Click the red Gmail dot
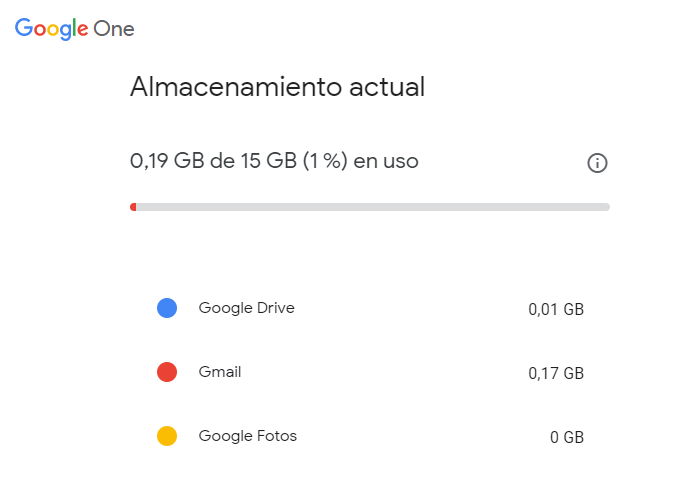Viewport: 697px width, 494px height. pos(167,372)
